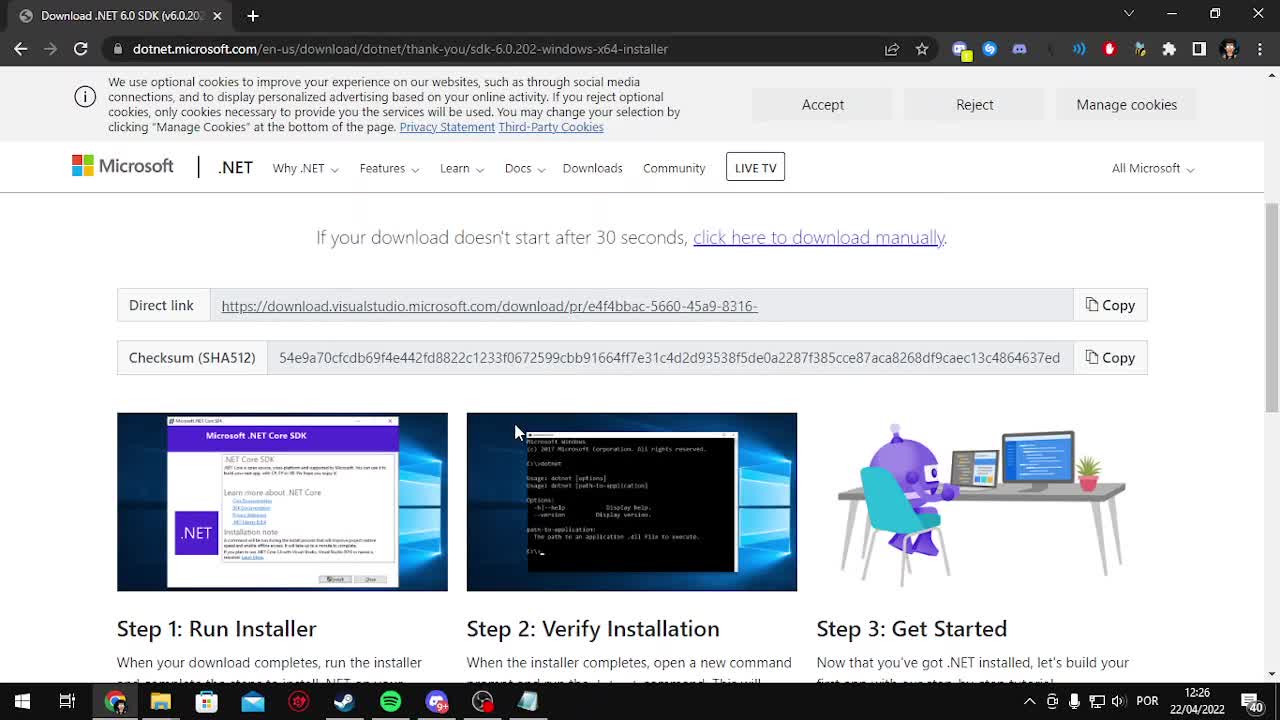Viewport: 1280px width, 720px height.
Task: Open Chrome's three-dot menu
Action: tap(1258, 49)
